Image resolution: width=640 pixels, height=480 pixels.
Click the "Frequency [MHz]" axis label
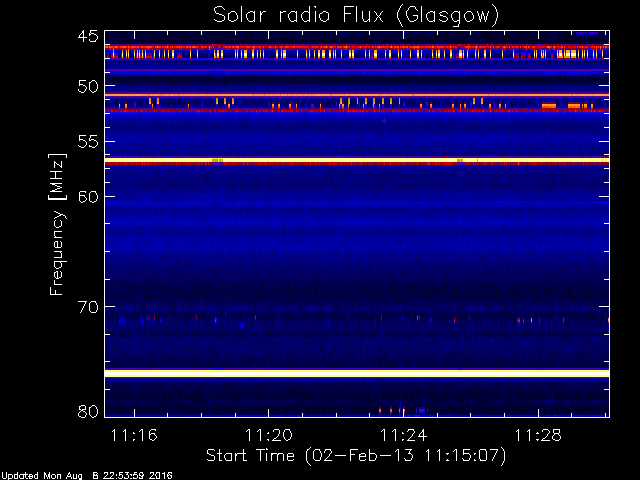57,224
